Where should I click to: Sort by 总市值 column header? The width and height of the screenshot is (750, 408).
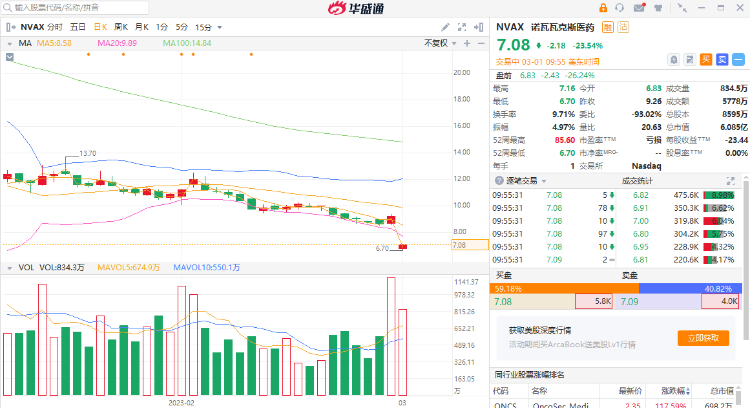click(721, 391)
